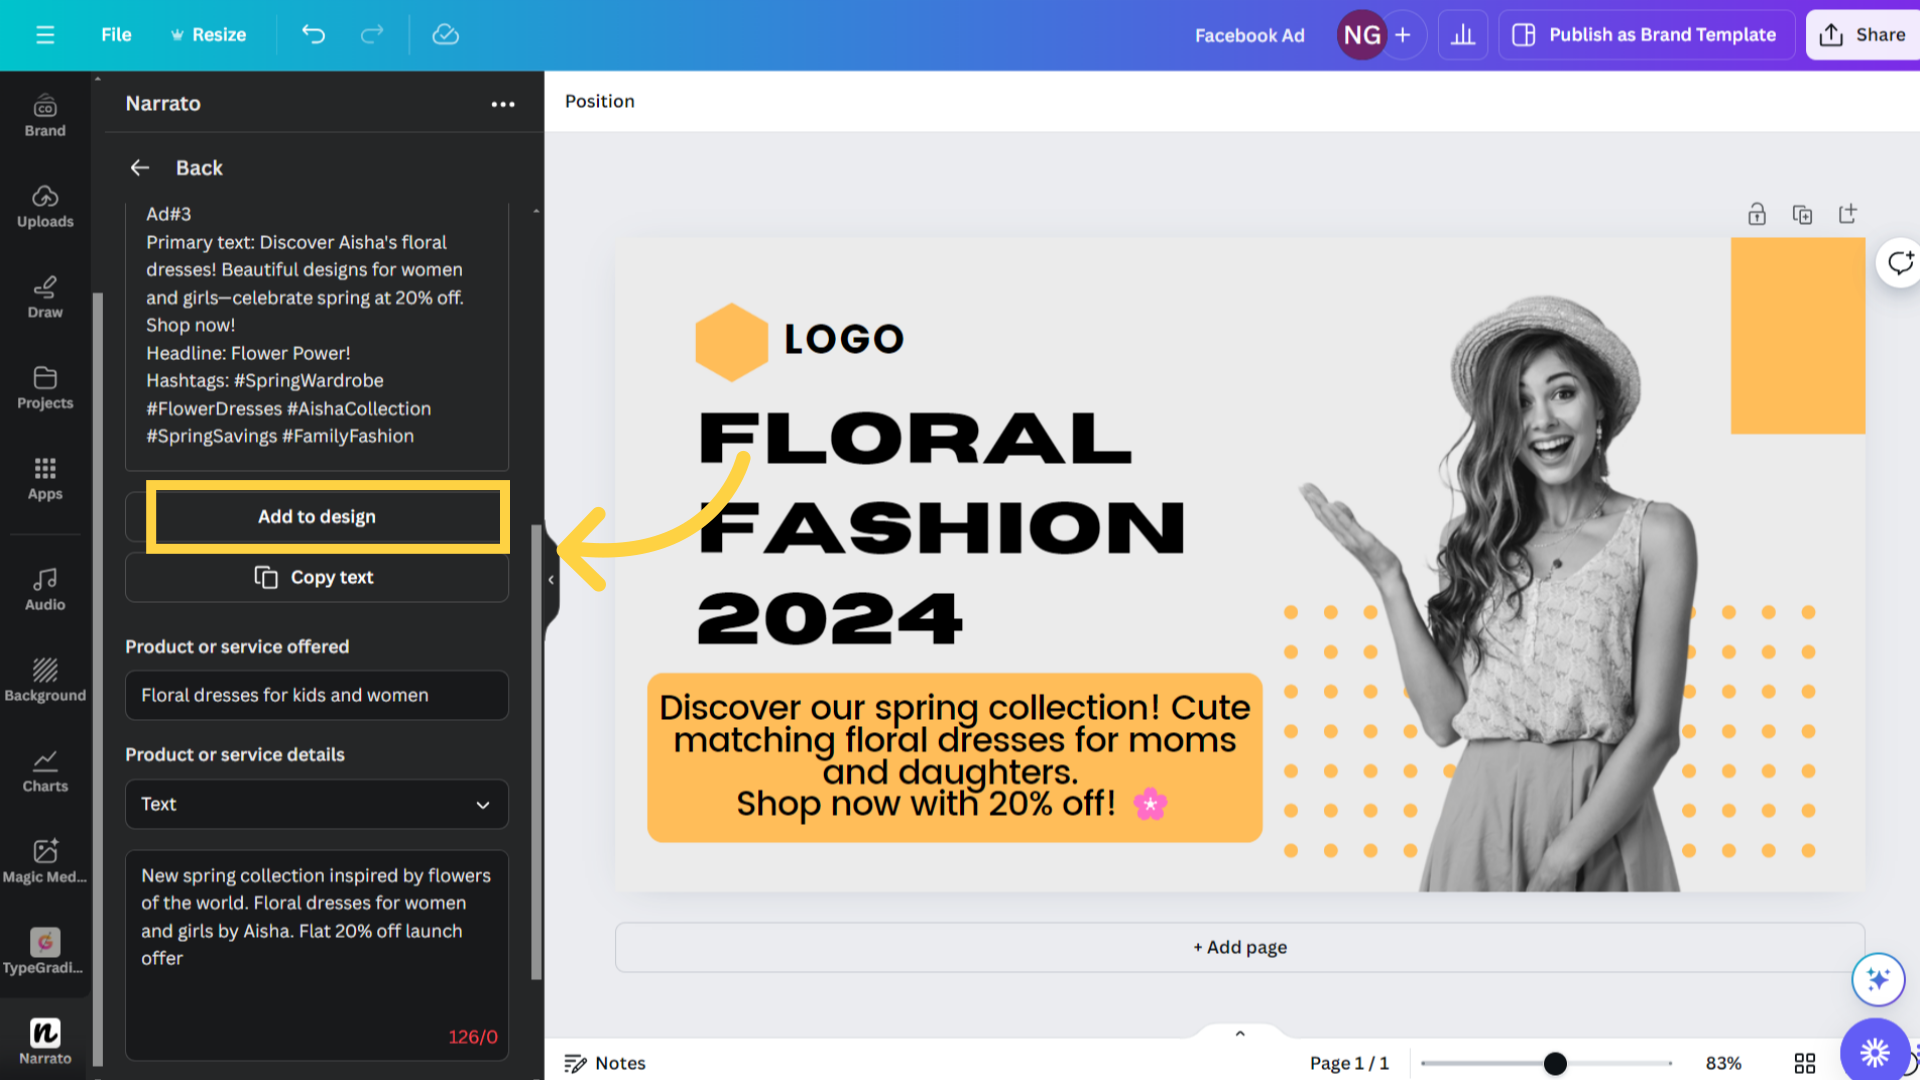Click the Share button
The width and height of the screenshot is (1920, 1080).
1866,34
